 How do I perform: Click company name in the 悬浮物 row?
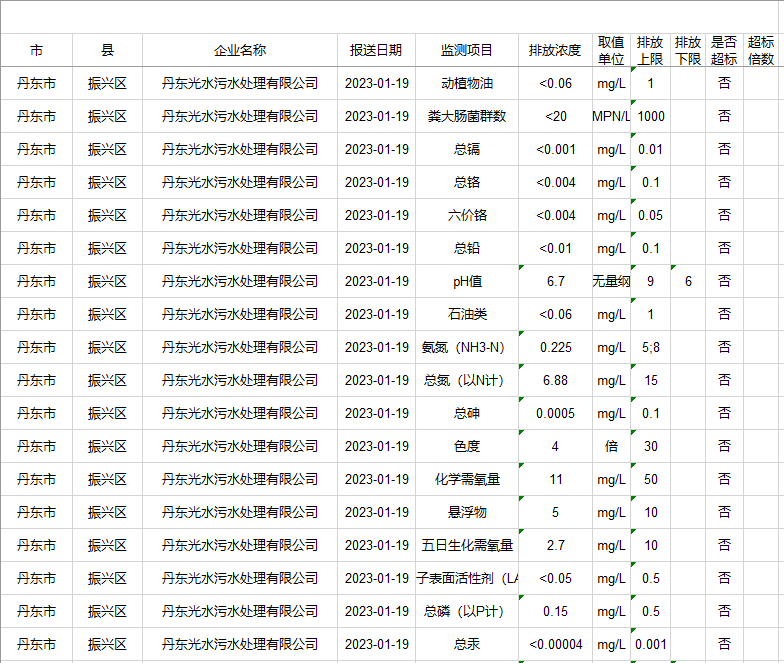click(x=240, y=512)
